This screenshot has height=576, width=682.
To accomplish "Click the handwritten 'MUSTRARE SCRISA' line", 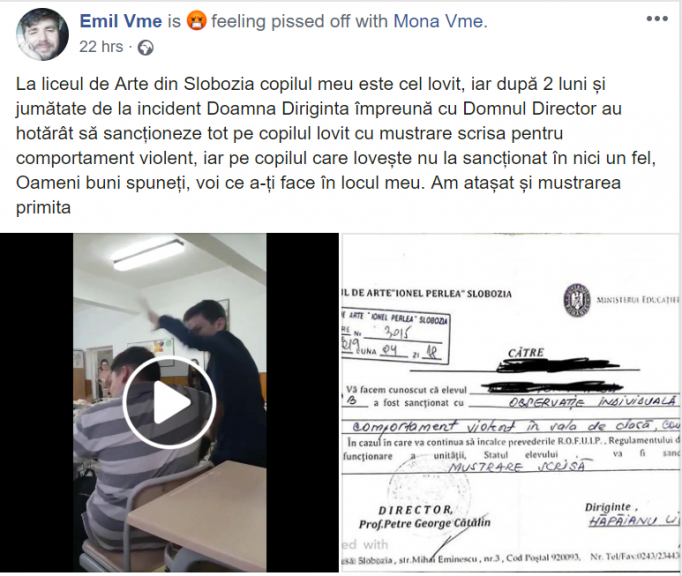I will point(517,466).
